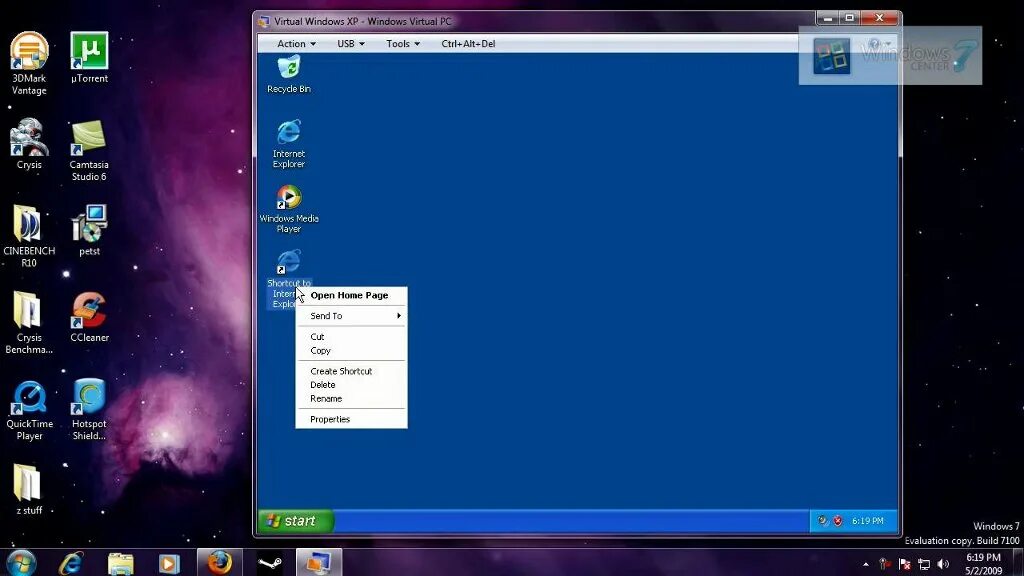Screen dimensions: 1024x576
Task: Select Windows Media Player icon in XP
Action: click(289, 209)
